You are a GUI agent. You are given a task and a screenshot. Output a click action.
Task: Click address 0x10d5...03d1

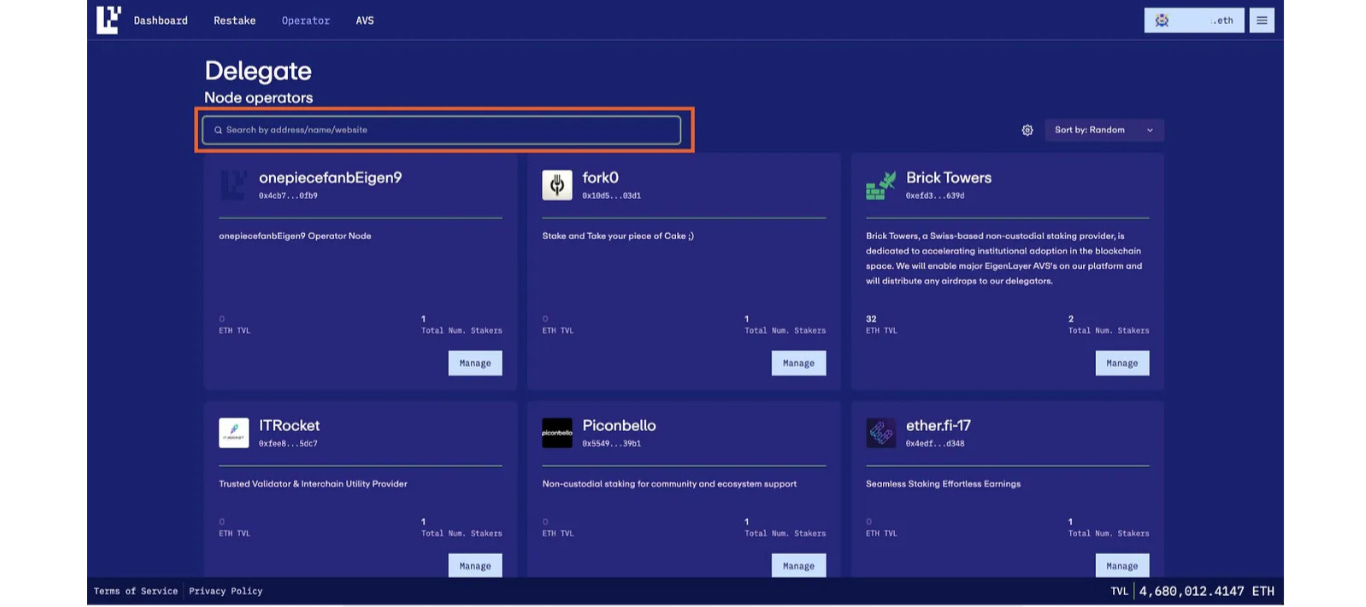click(x=612, y=196)
